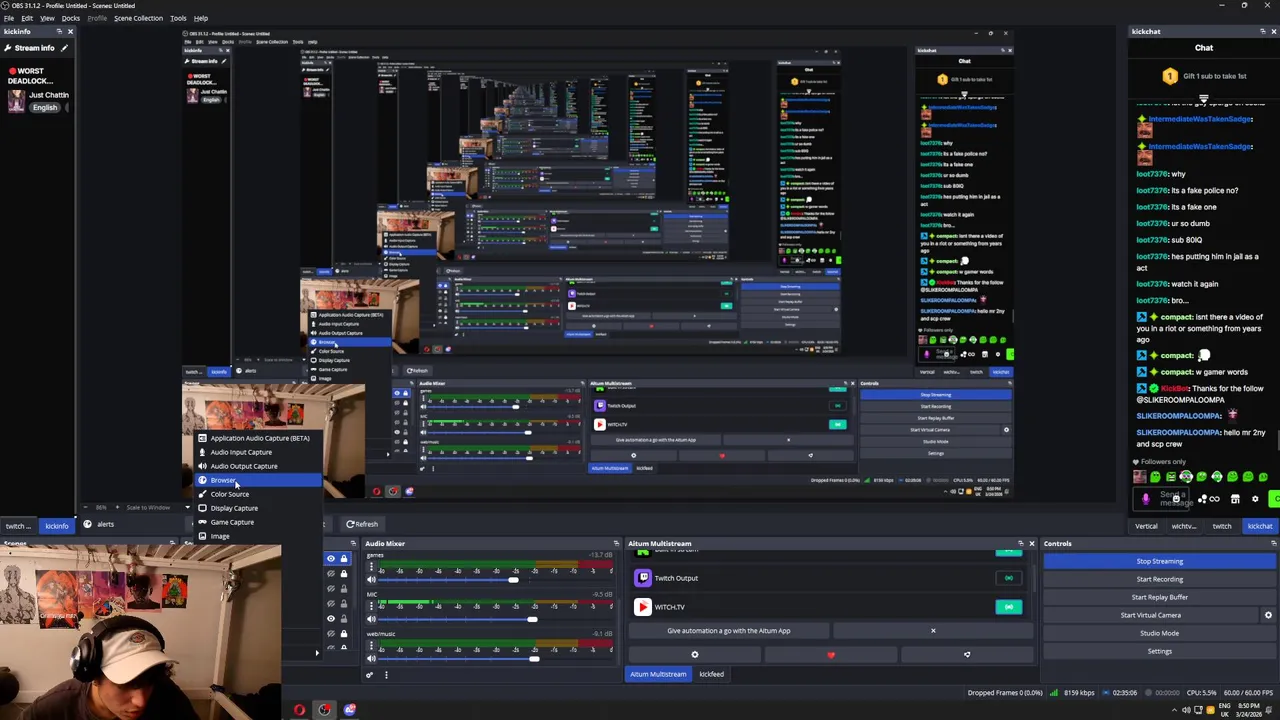
Task: Open the Scene Collection menu
Action: [138, 18]
